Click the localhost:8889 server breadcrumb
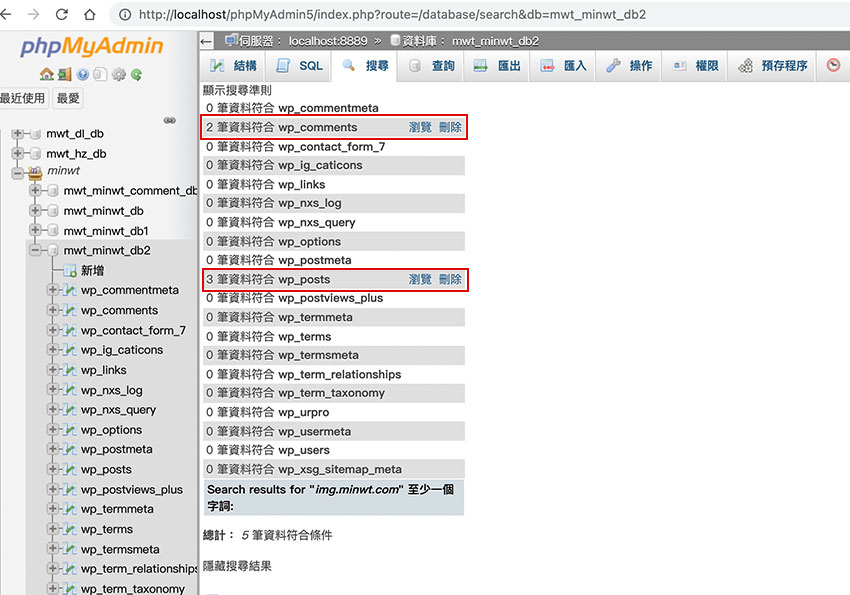Image resolution: width=850 pixels, height=595 pixels. pyautogui.click(x=327, y=41)
